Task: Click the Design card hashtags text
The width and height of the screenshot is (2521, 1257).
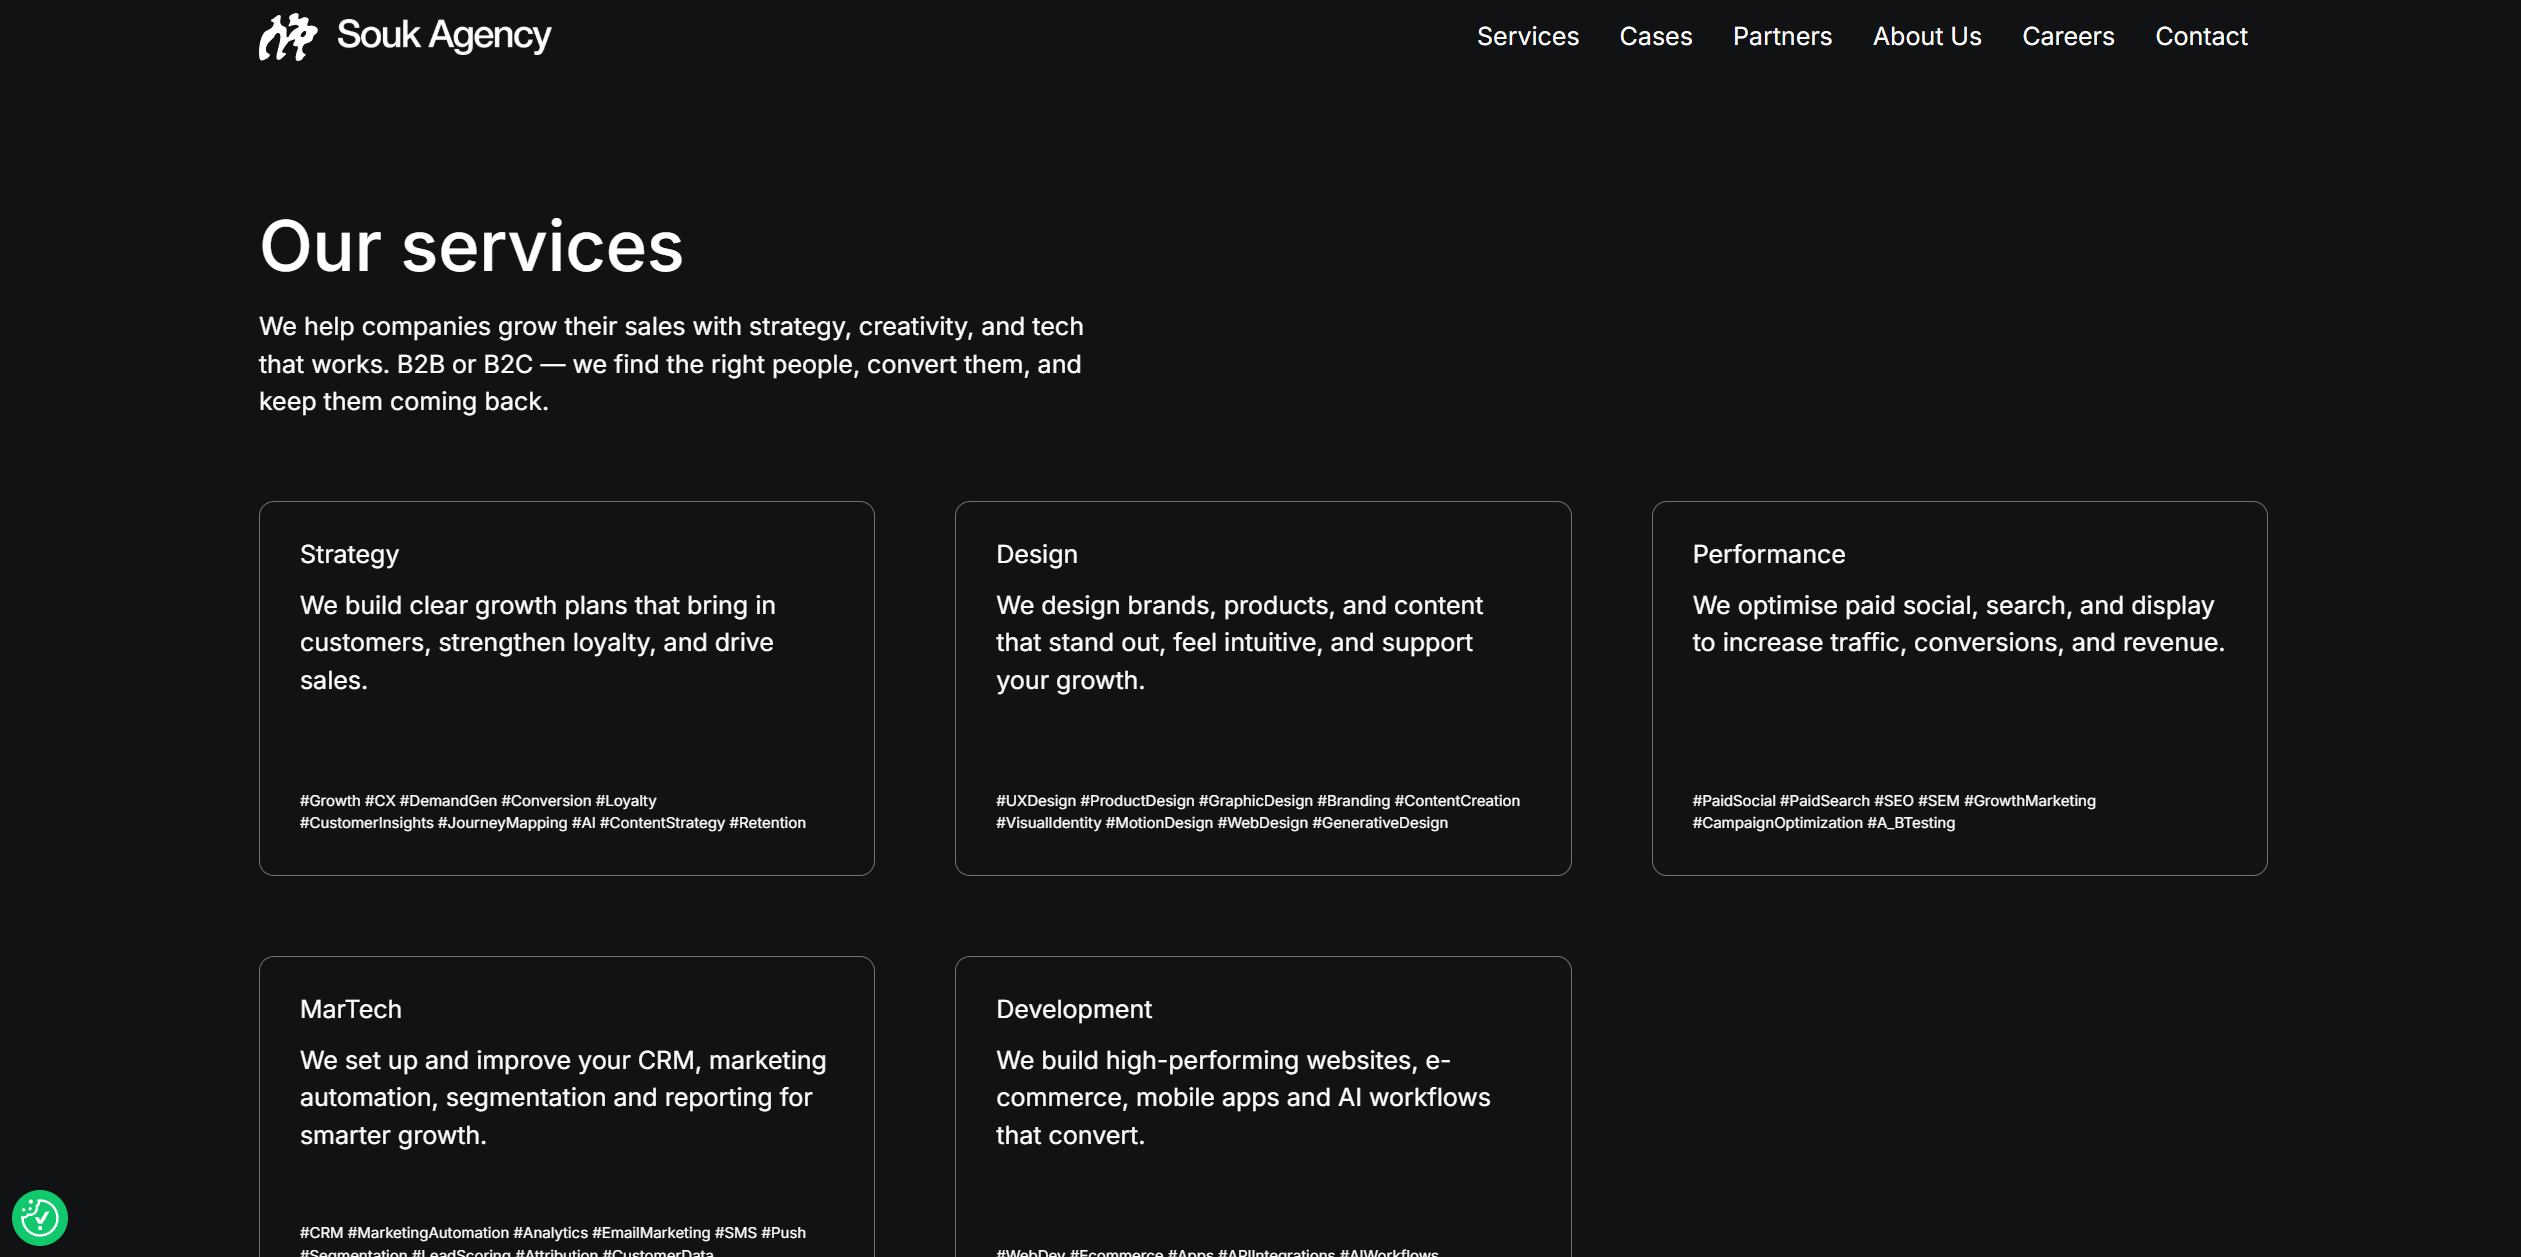Action: pos(1257,812)
